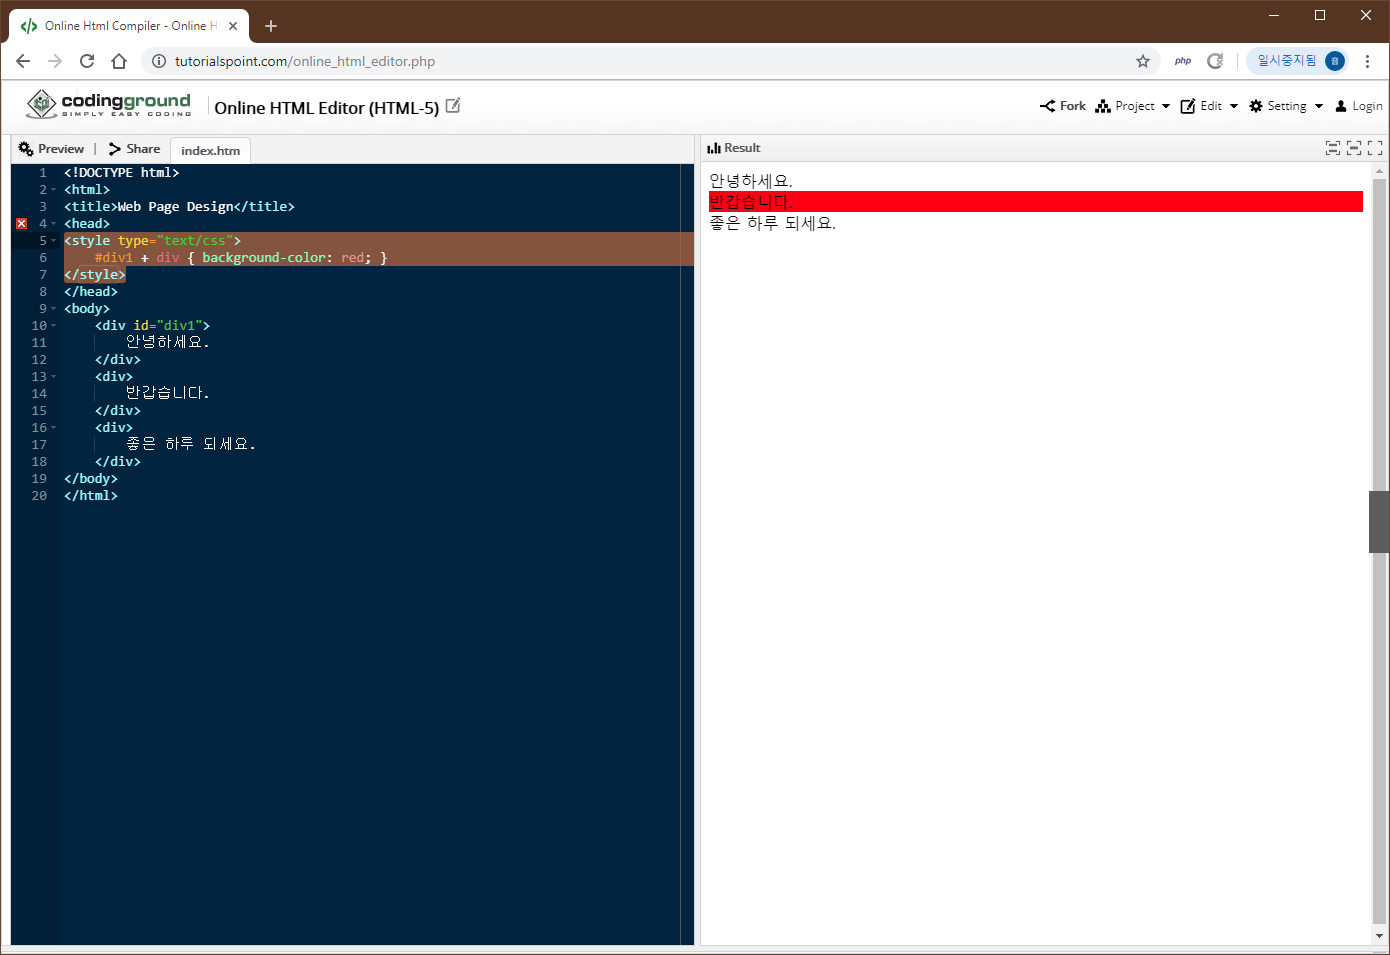Click the 반갑습니다. text on code line 14
Image resolution: width=1390 pixels, height=955 pixels.
click(168, 394)
